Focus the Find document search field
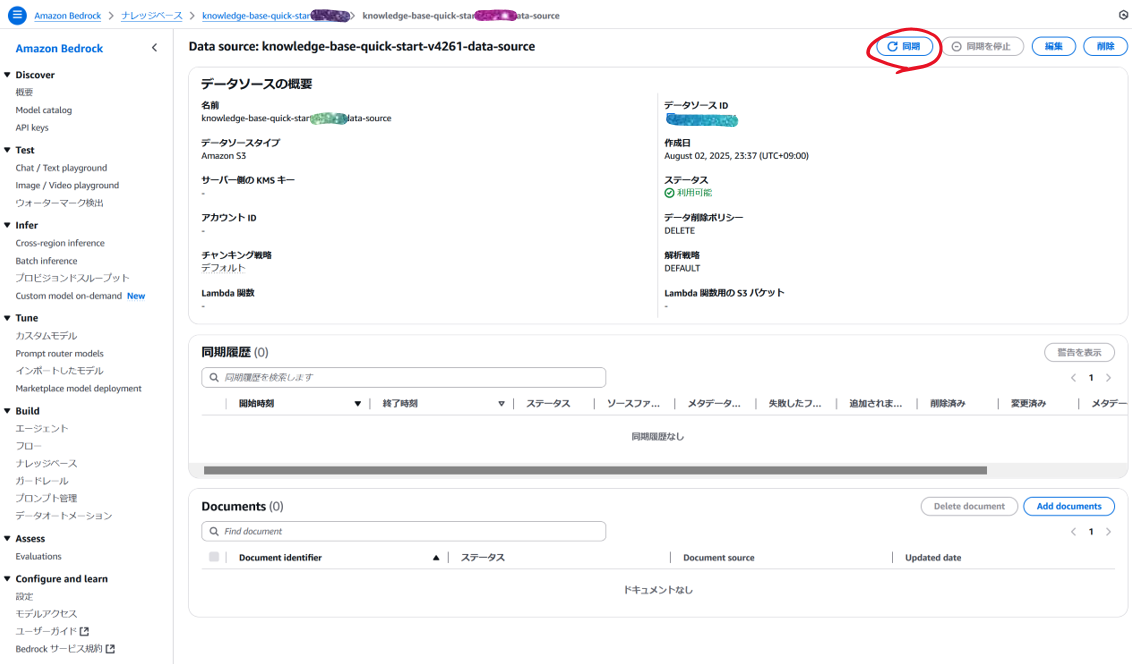 404,531
